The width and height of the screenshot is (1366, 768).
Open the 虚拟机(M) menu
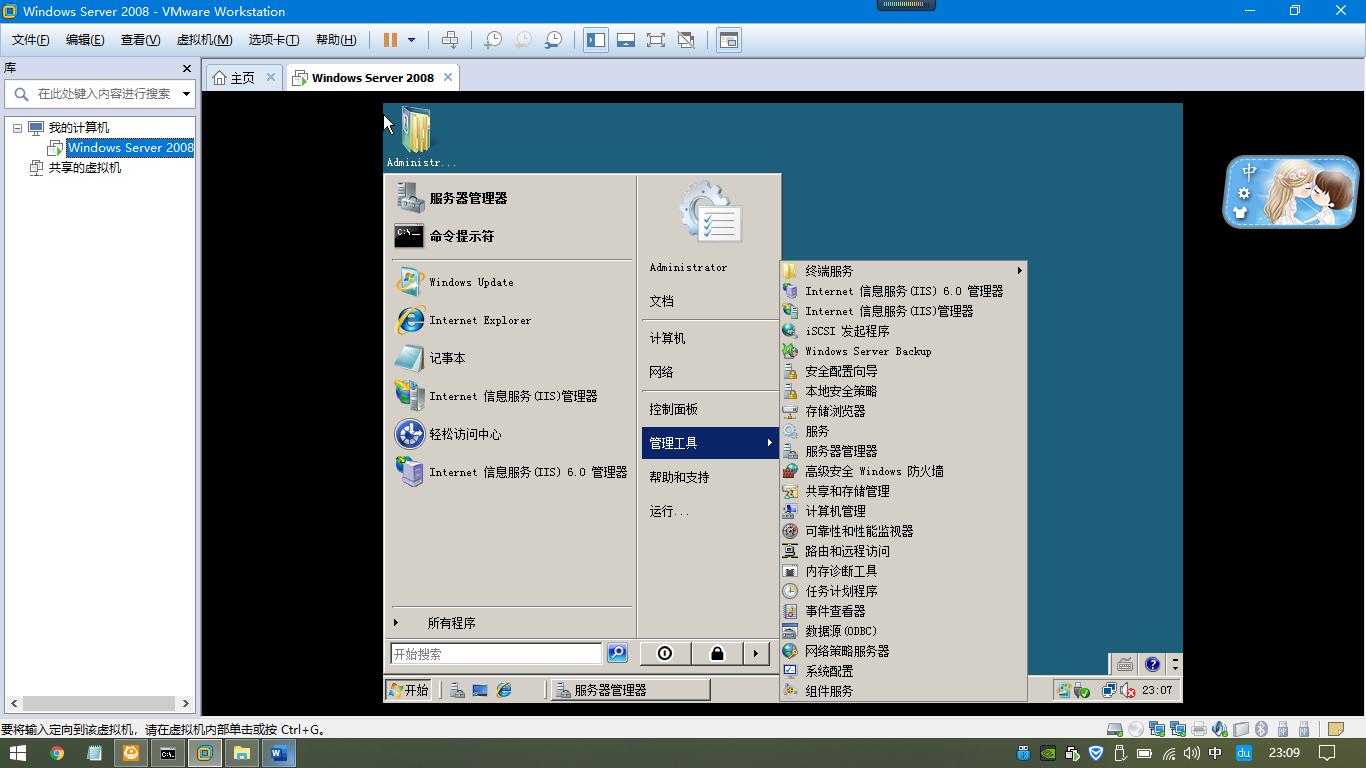(204, 40)
